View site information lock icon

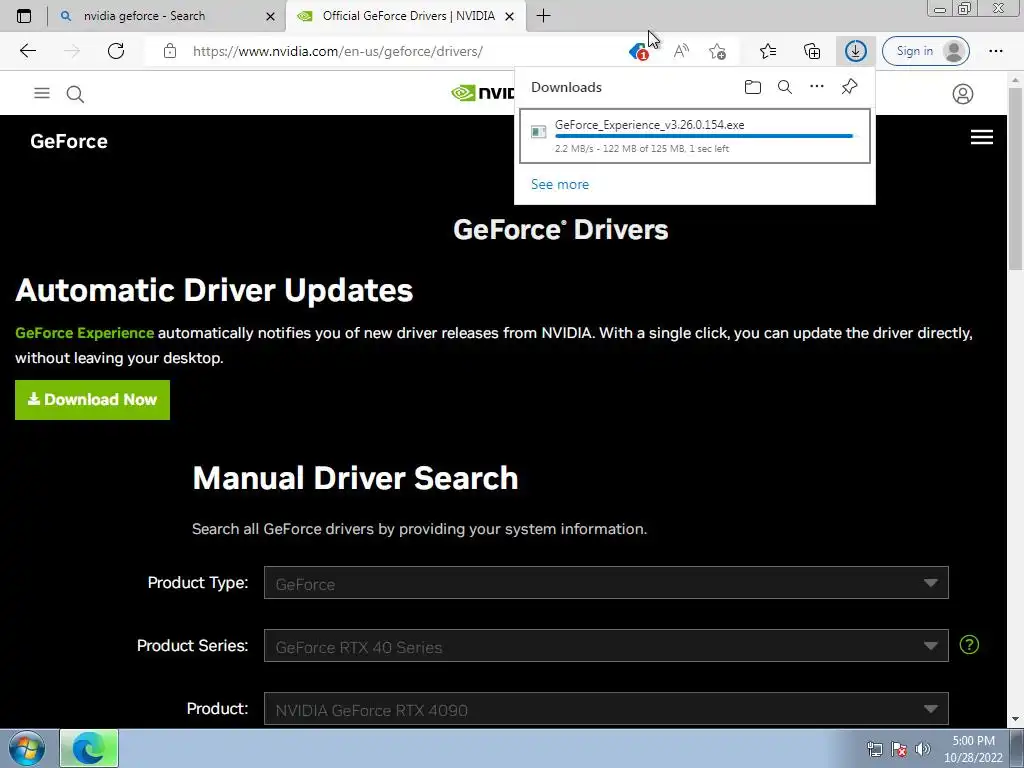pos(170,51)
